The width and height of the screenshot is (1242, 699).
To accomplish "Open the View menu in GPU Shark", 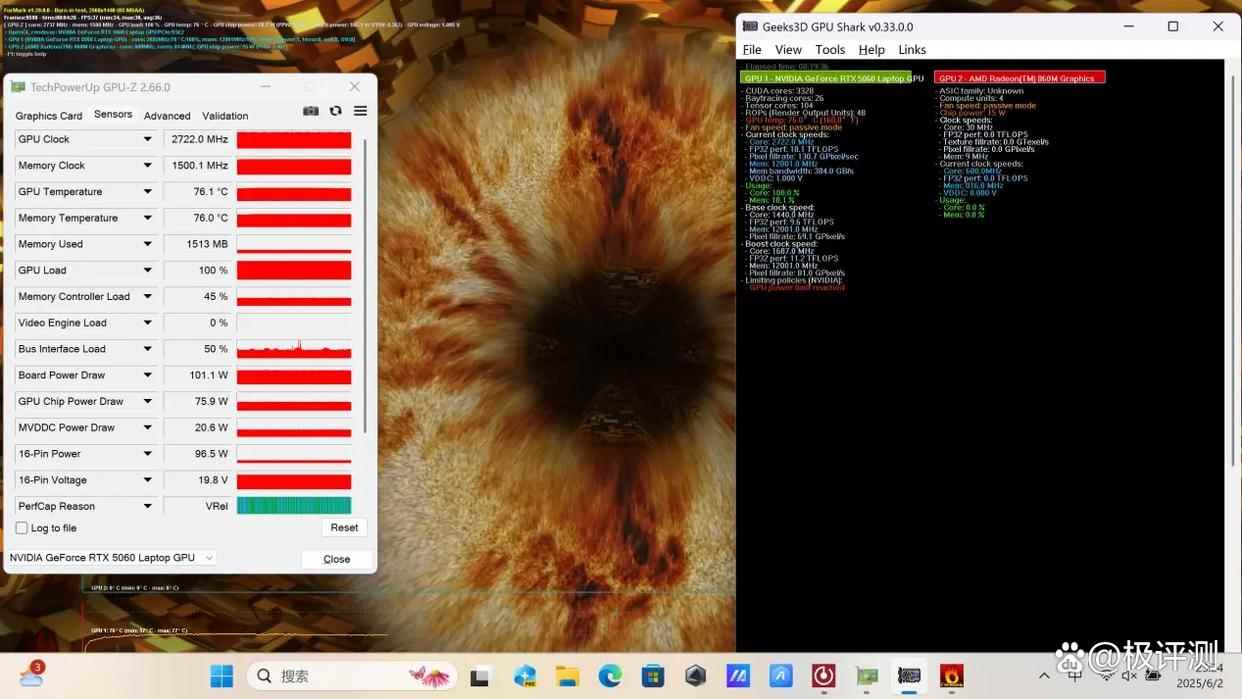I will pyautogui.click(x=788, y=50).
